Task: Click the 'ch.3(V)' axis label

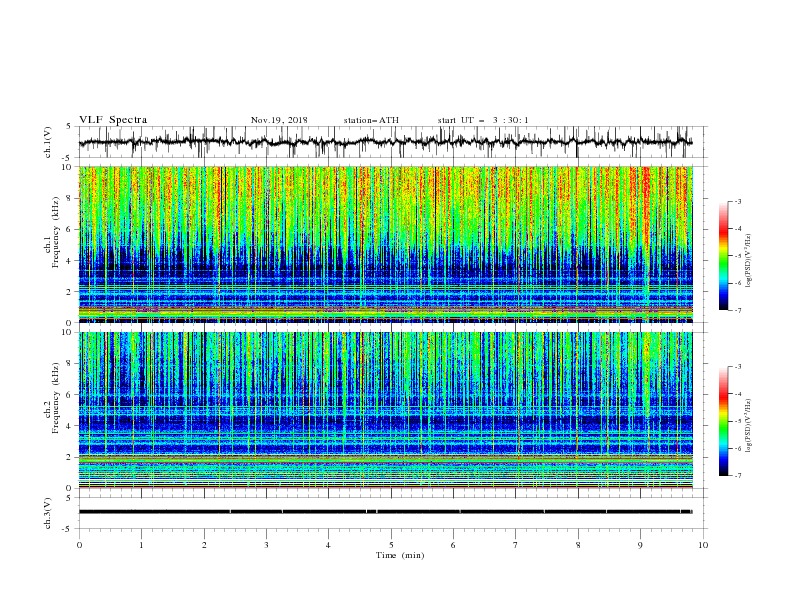Action: [48, 513]
